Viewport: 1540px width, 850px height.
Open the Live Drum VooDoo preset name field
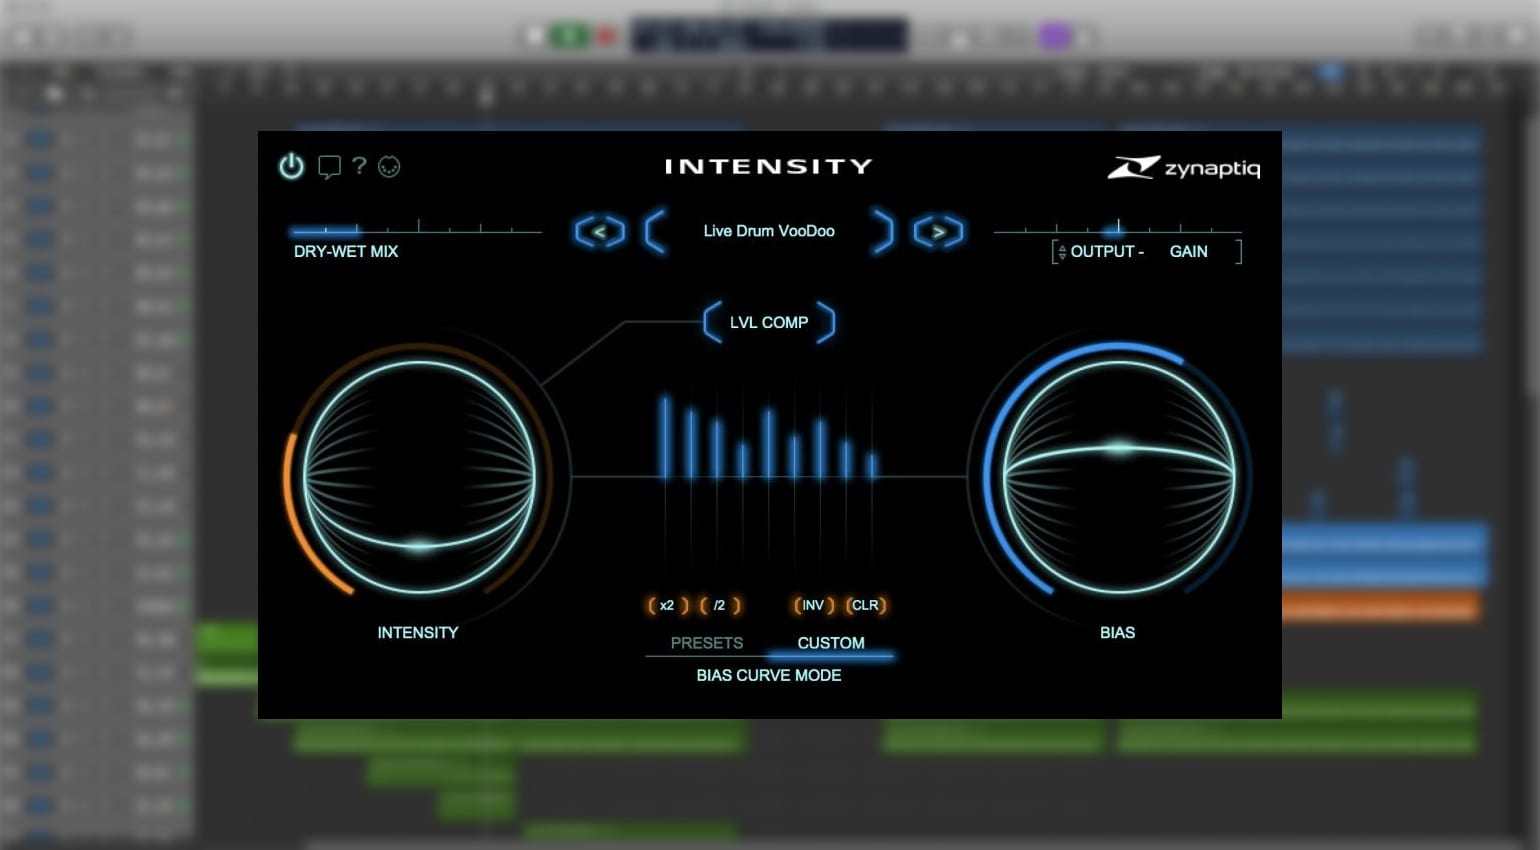[x=769, y=231]
